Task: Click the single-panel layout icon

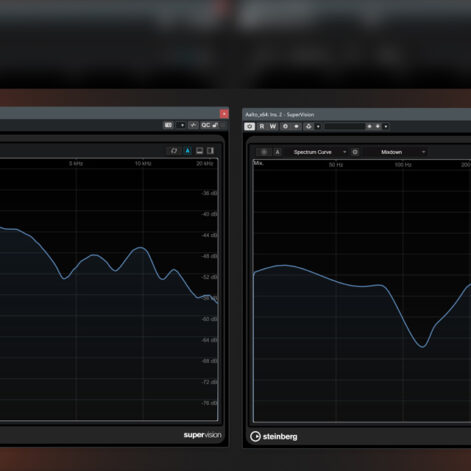Action: pos(199,151)
